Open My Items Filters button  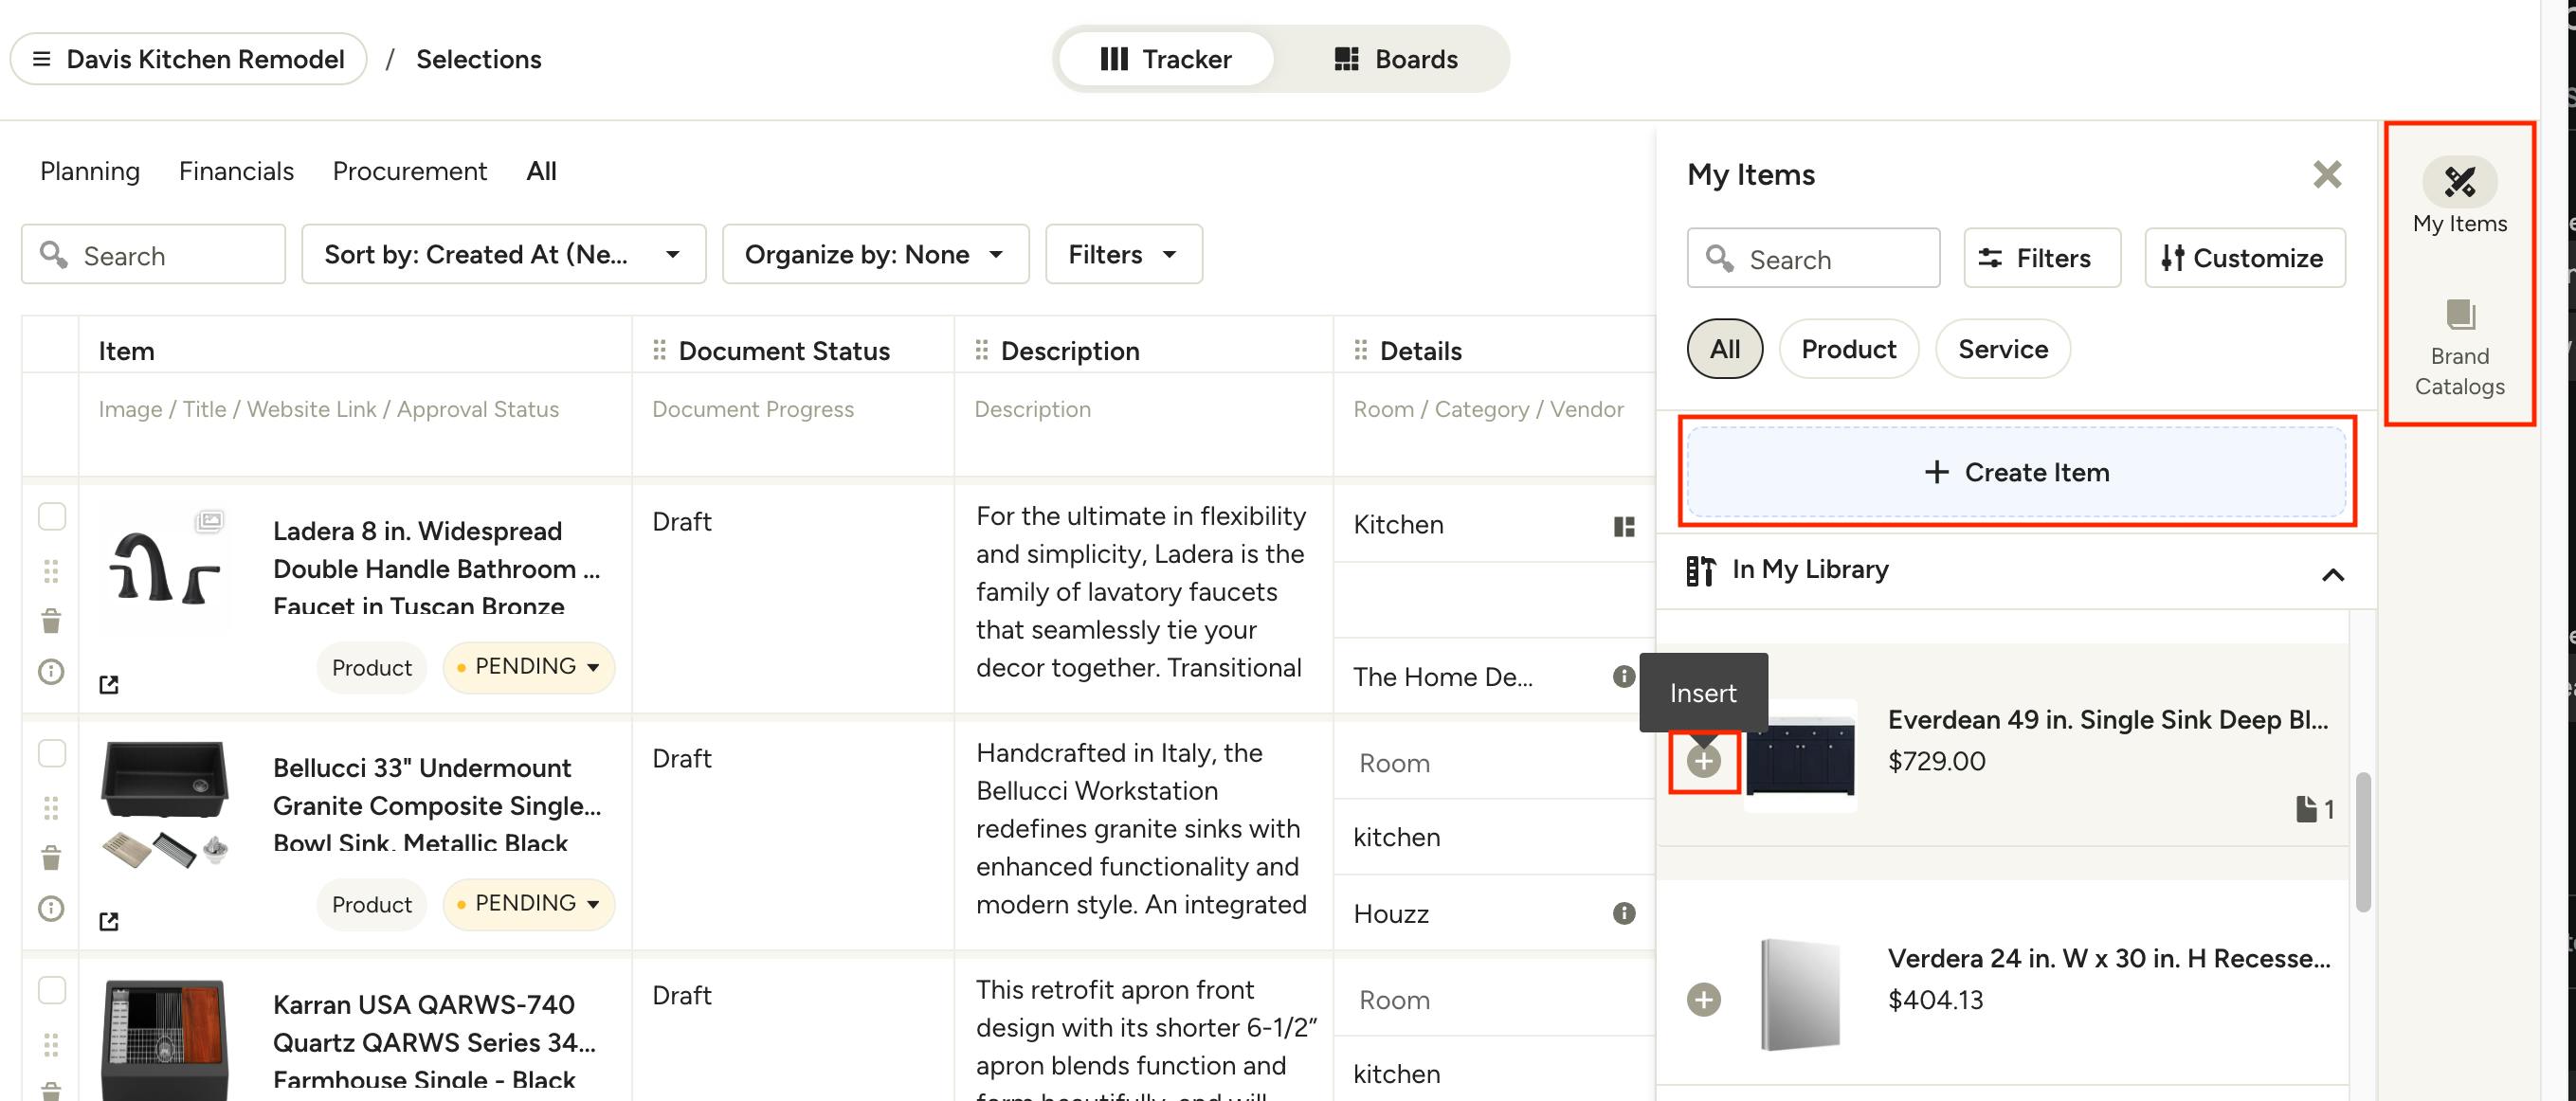tap(2041, 258)
